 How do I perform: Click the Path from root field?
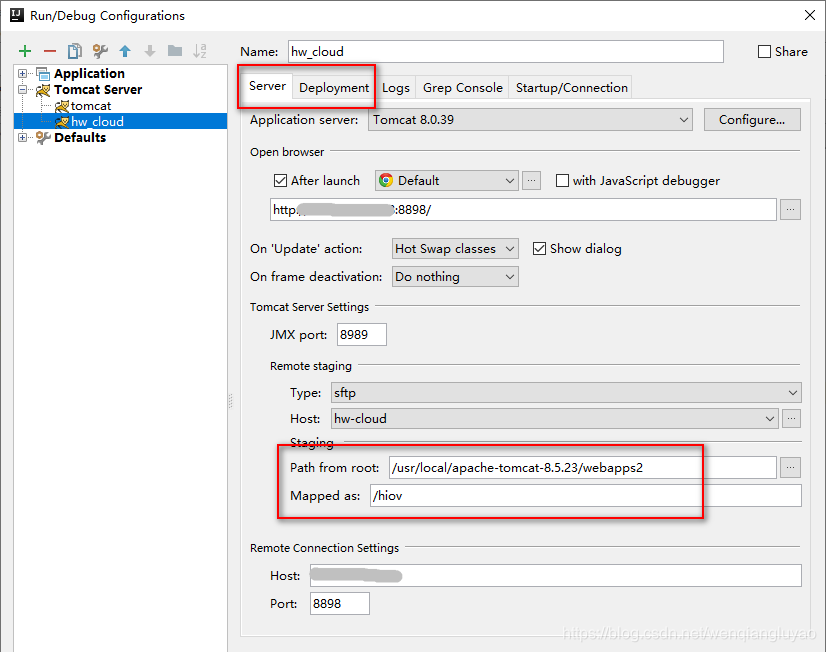[x=583, y=468]
